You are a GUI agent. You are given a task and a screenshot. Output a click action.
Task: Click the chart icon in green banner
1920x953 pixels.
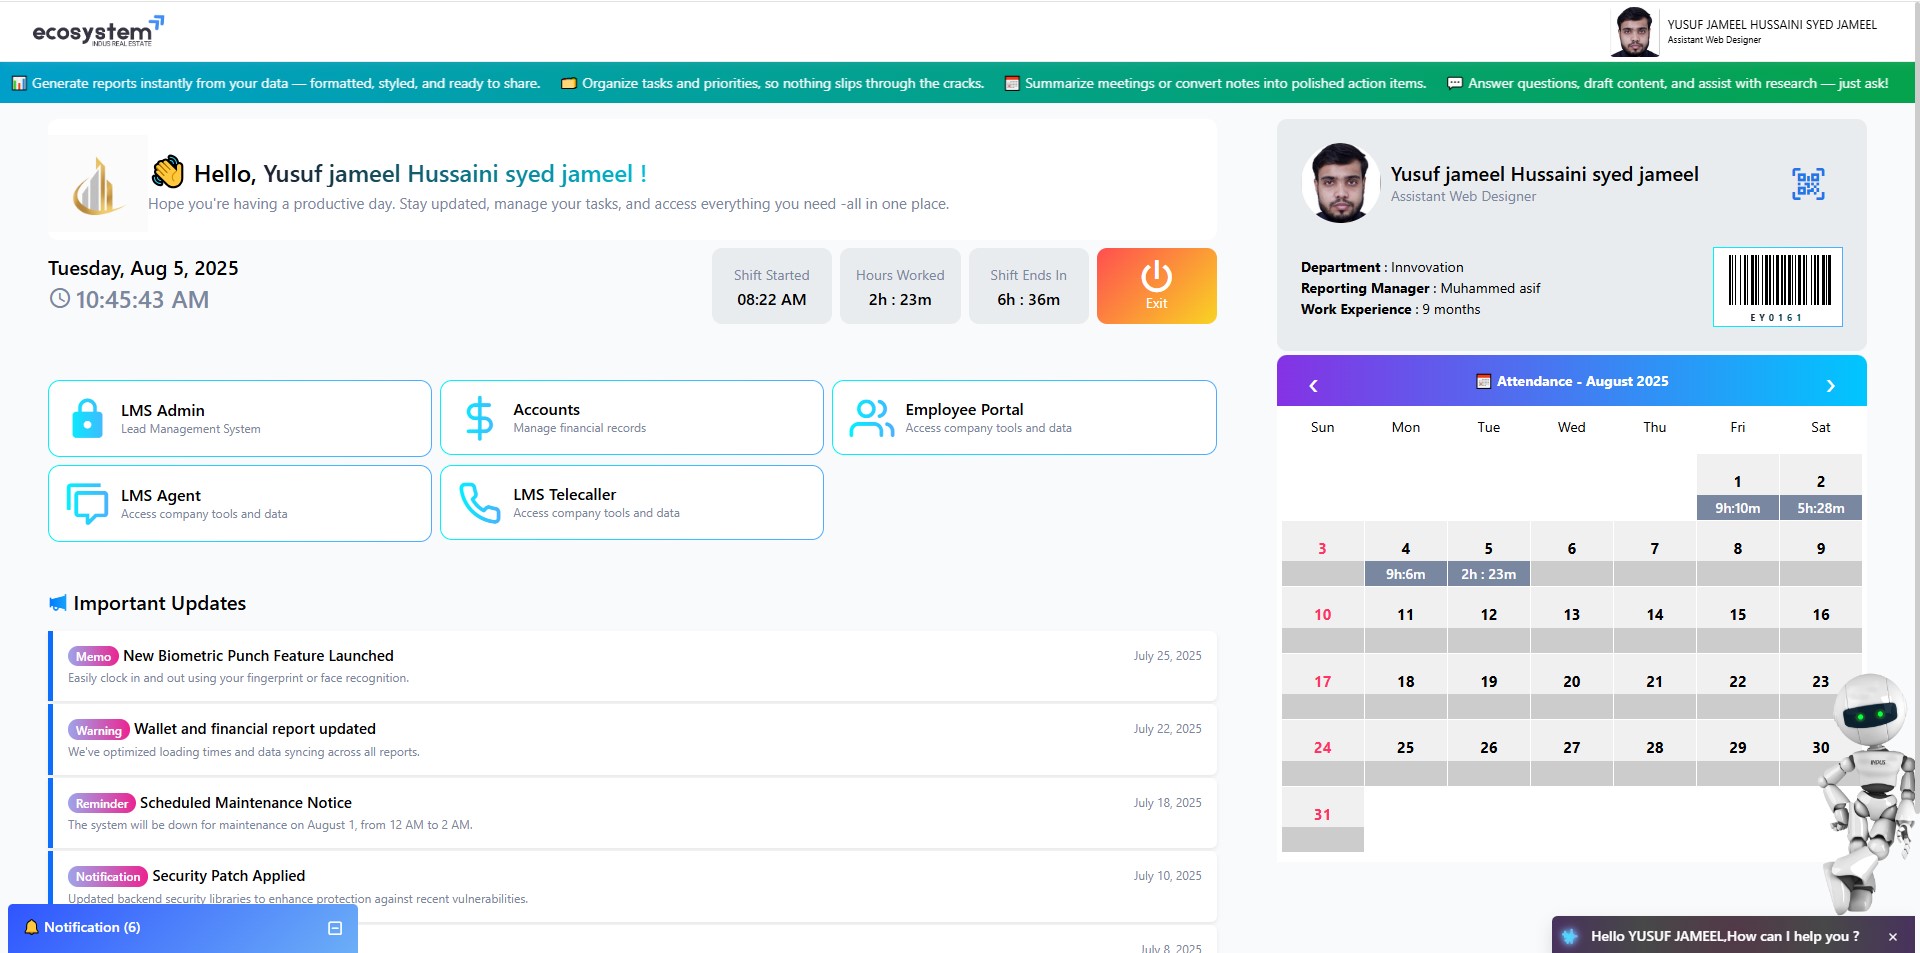coord(19,83)
